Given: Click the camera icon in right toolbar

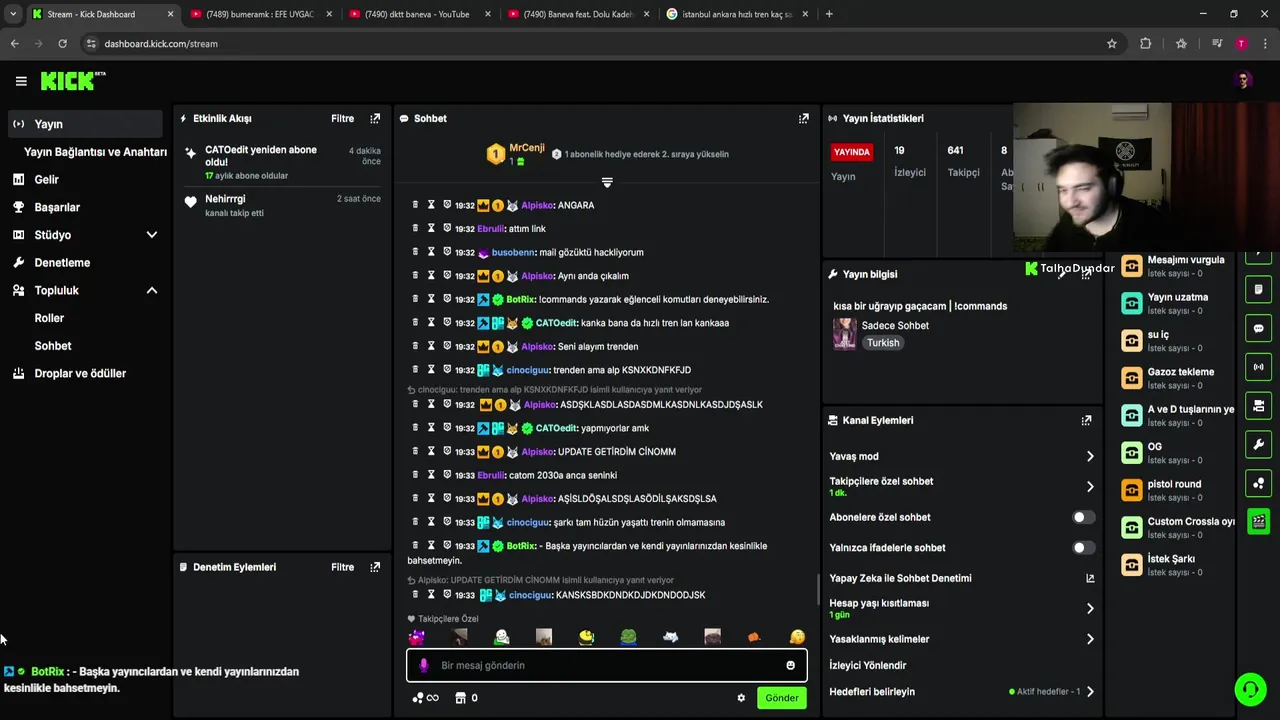Looking at the screenshot, I should [x=1259, y=406].
